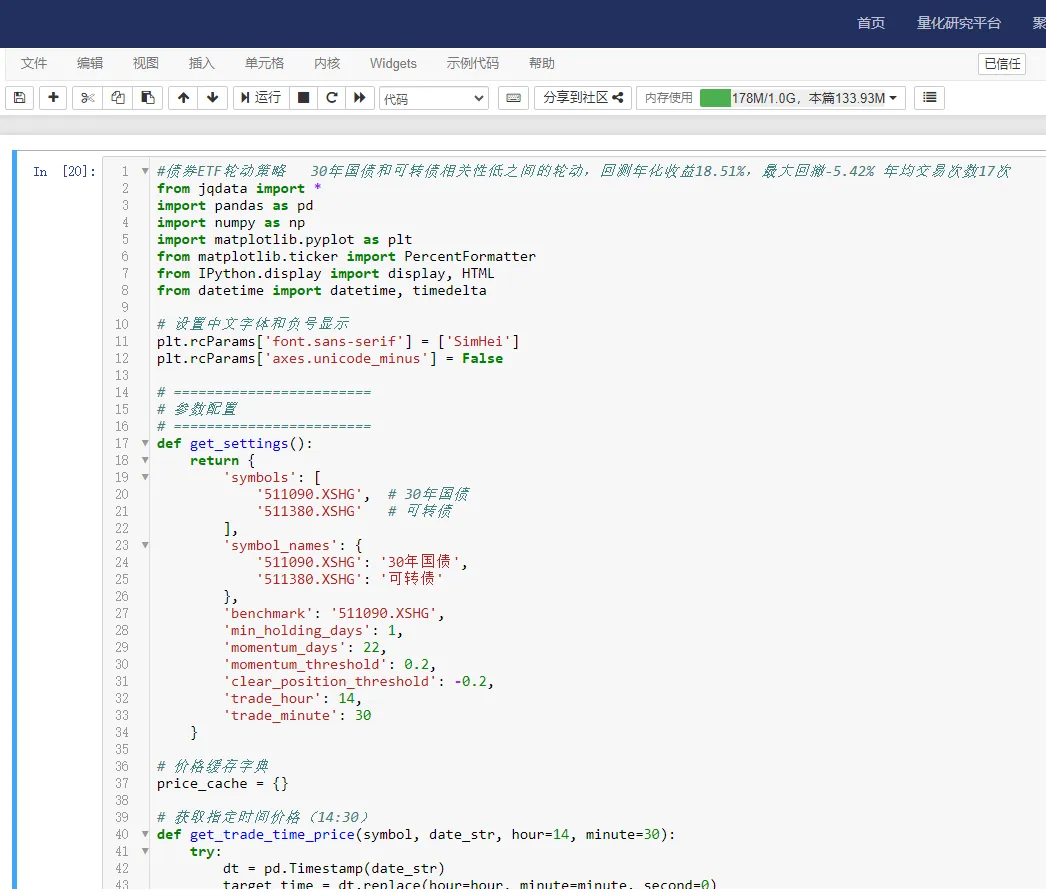Open 量化研究平台 navigation link

point(959,23)
